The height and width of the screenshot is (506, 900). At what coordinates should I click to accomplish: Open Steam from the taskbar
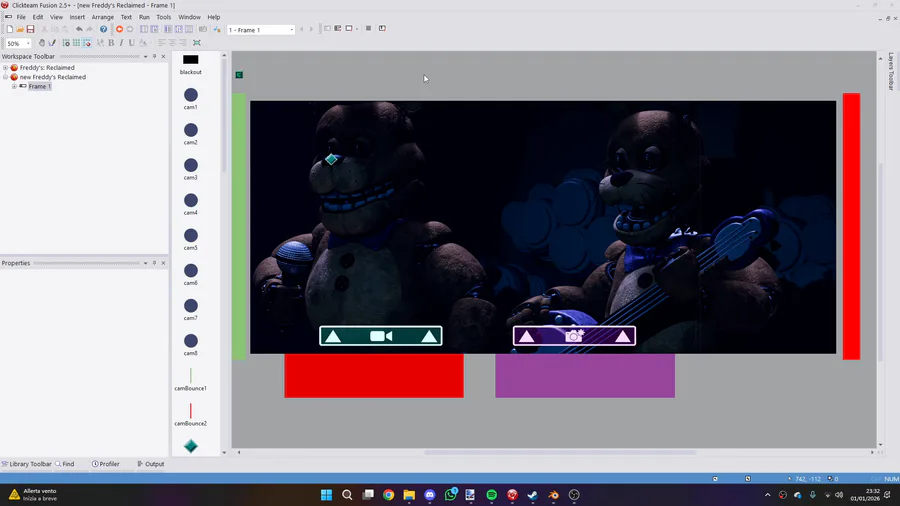533,495
